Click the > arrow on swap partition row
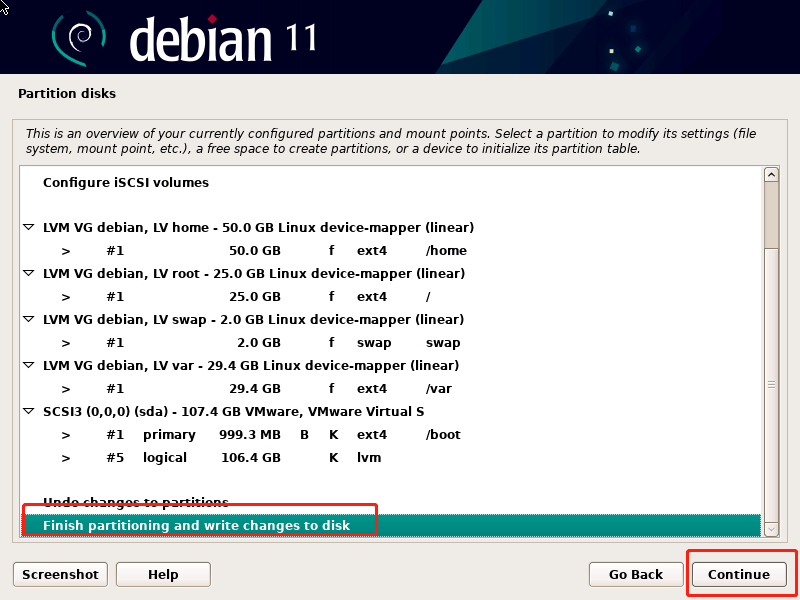This screenshot has height=600, width=800. [66, 343]
